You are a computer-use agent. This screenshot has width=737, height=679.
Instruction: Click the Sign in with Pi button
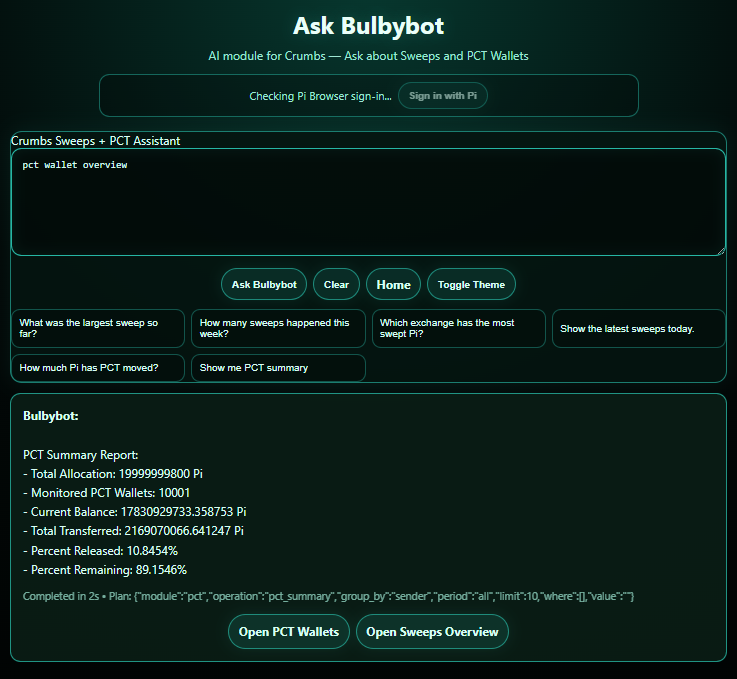pos(443,95)
